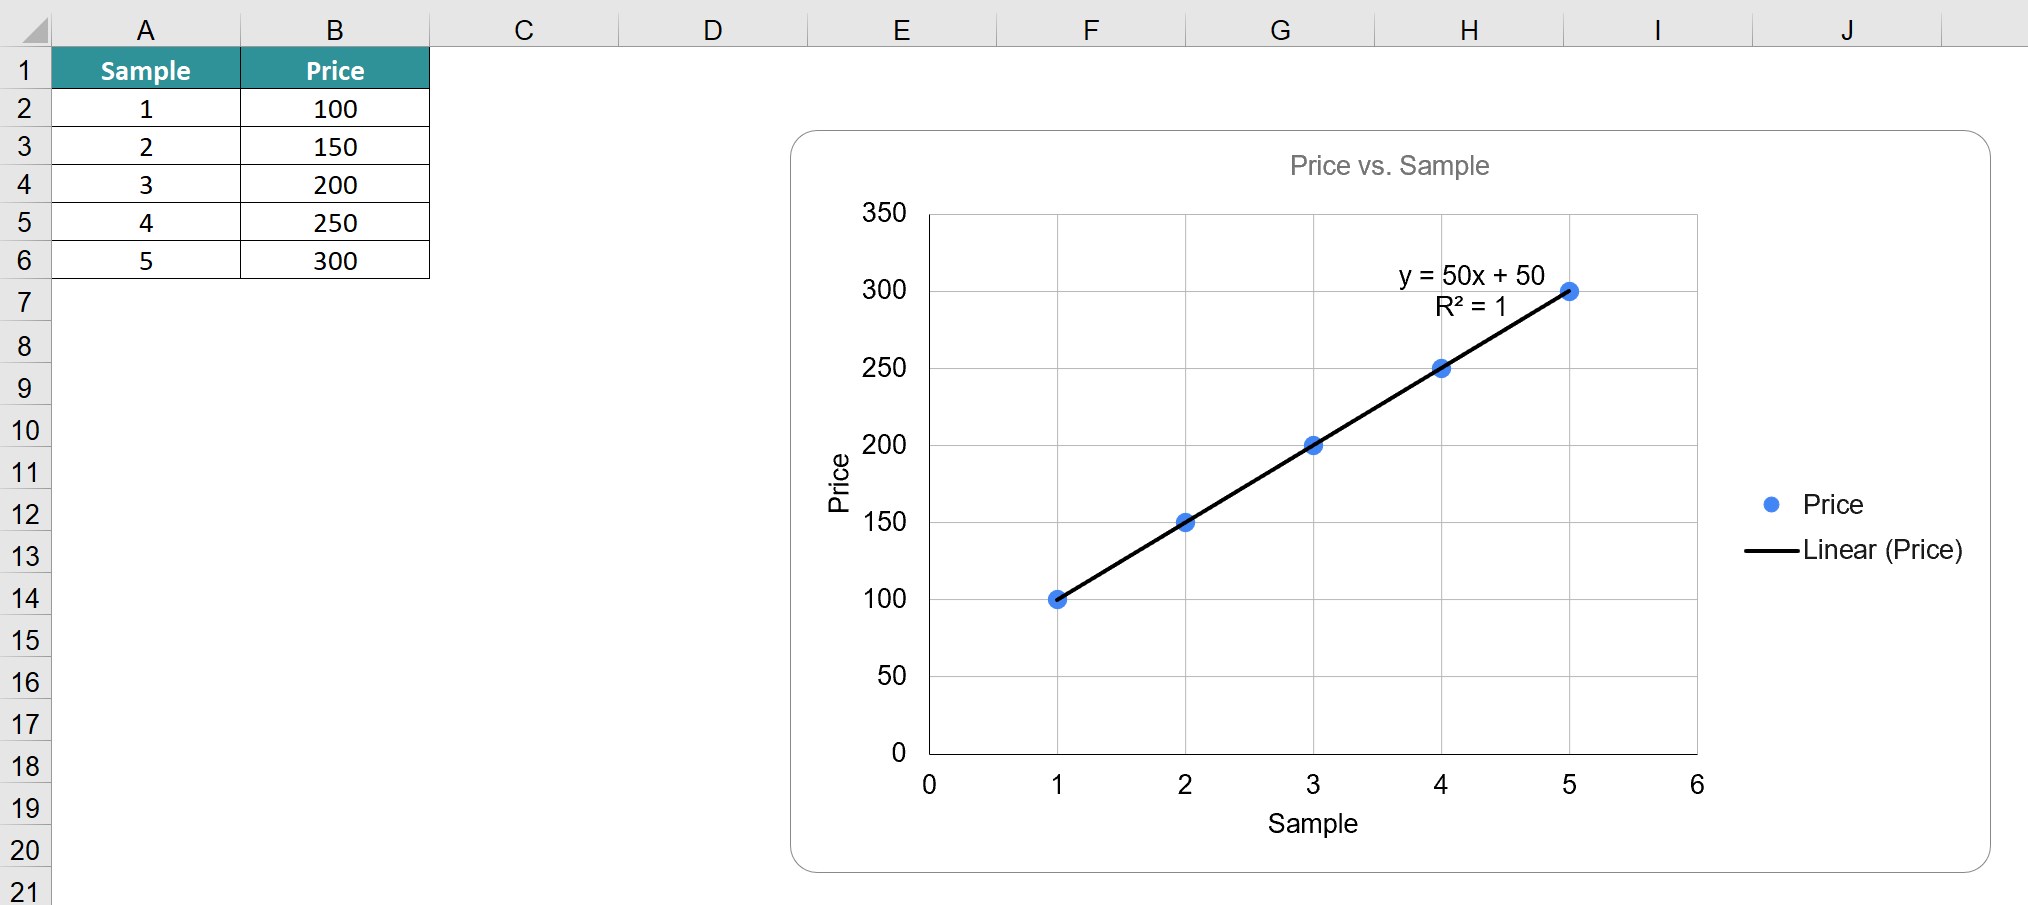This screenshot has width=2028, height=905.
Task: Click the Select All corner triangle
Action: click(x=35, y=31)
